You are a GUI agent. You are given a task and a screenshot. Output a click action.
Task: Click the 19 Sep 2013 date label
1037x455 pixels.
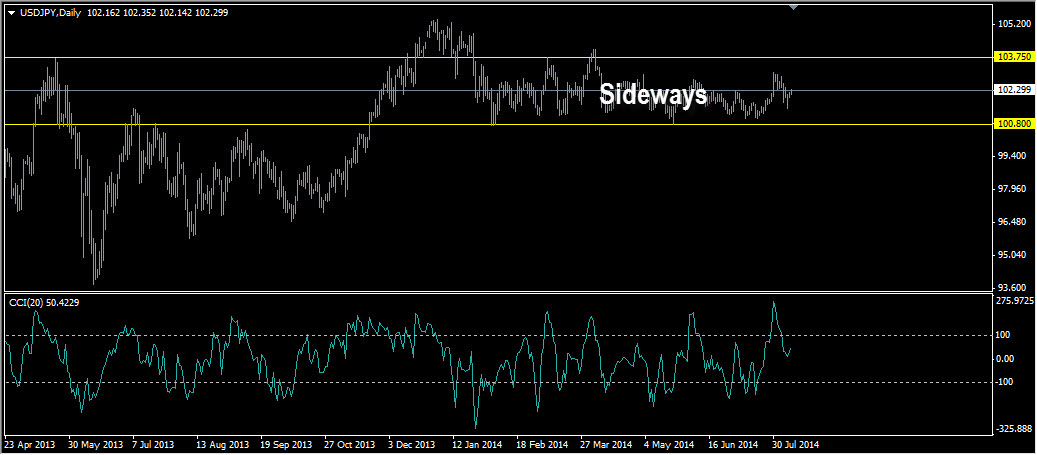pyautogui.click(x=286, y=444)
